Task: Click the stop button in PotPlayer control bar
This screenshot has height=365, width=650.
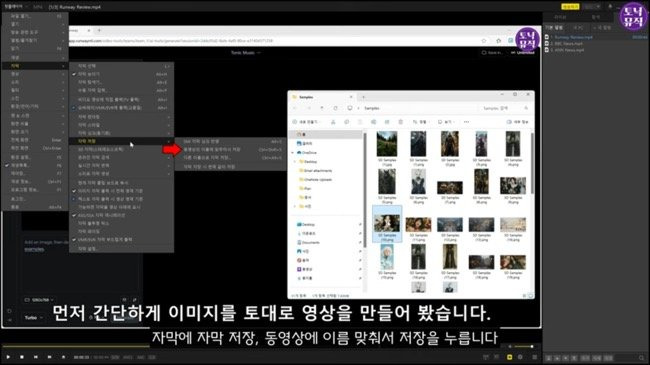Action: pos(22,357)
